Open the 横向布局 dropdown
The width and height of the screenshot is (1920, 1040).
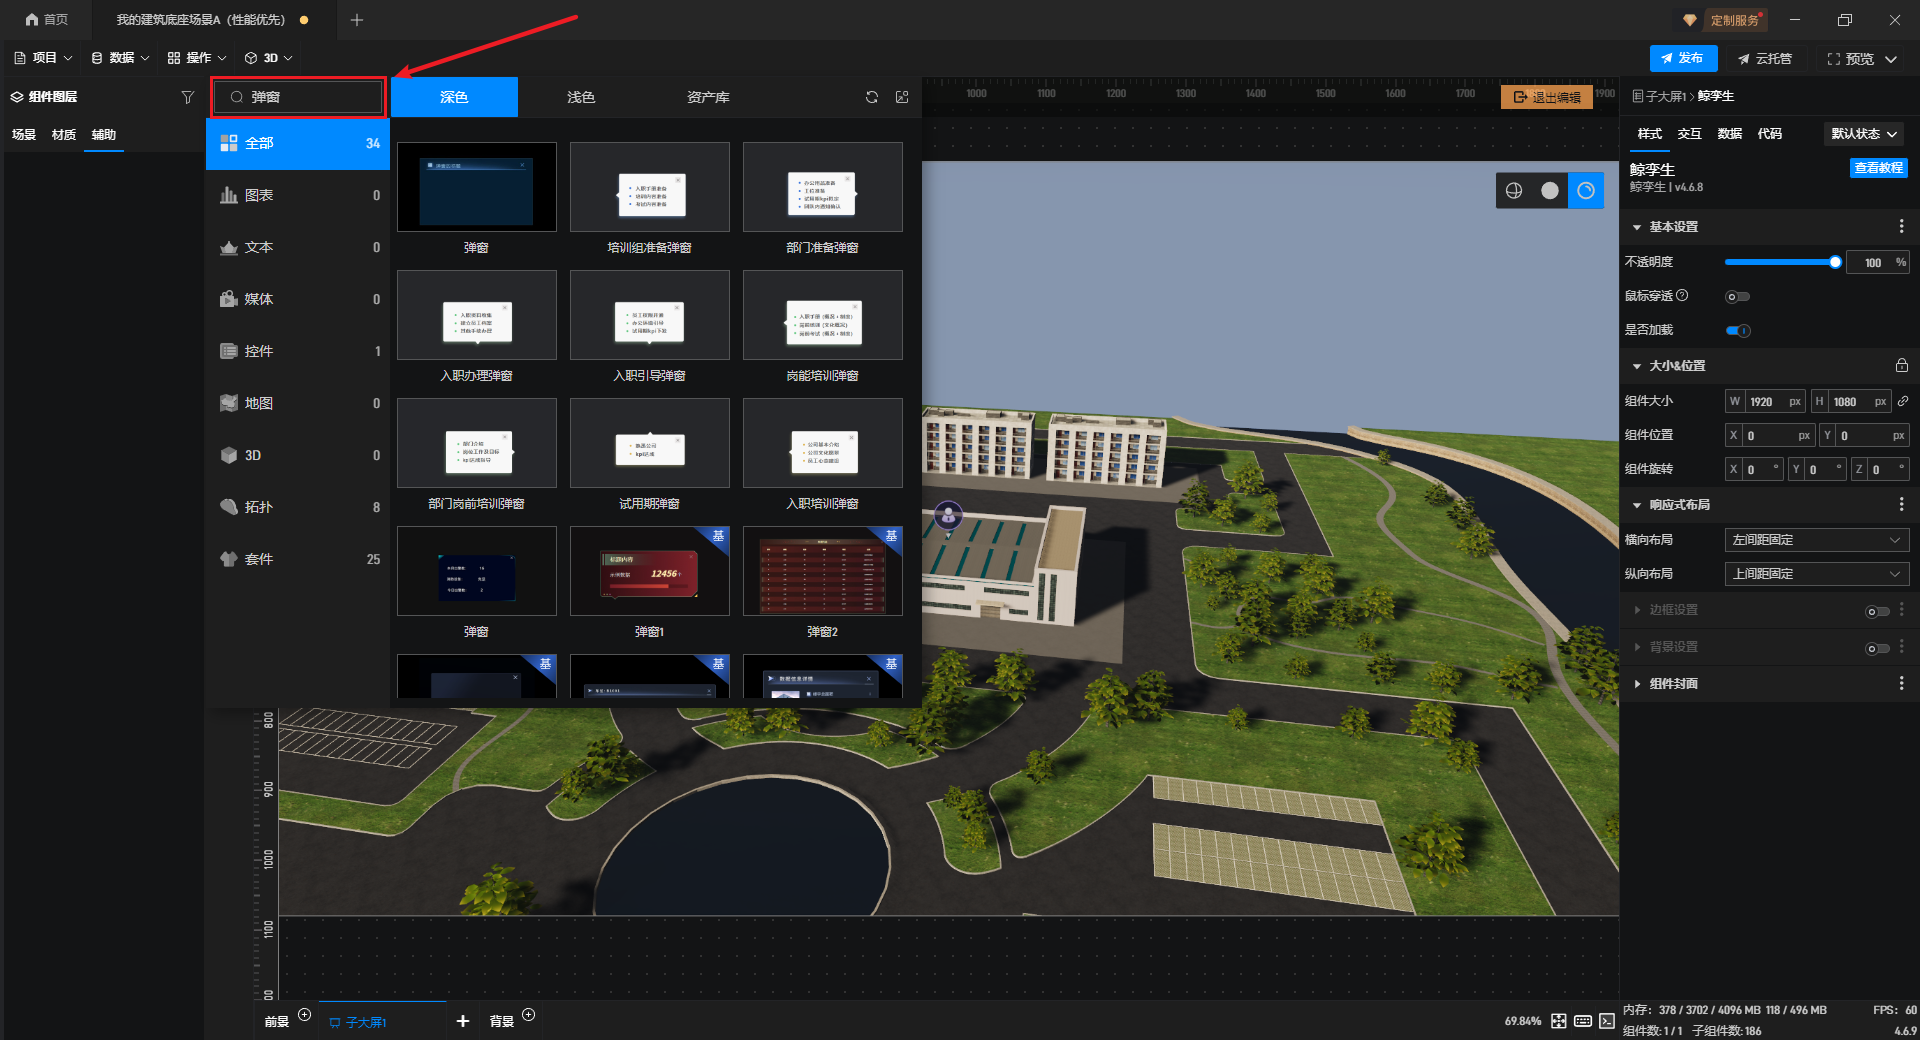1816,540
